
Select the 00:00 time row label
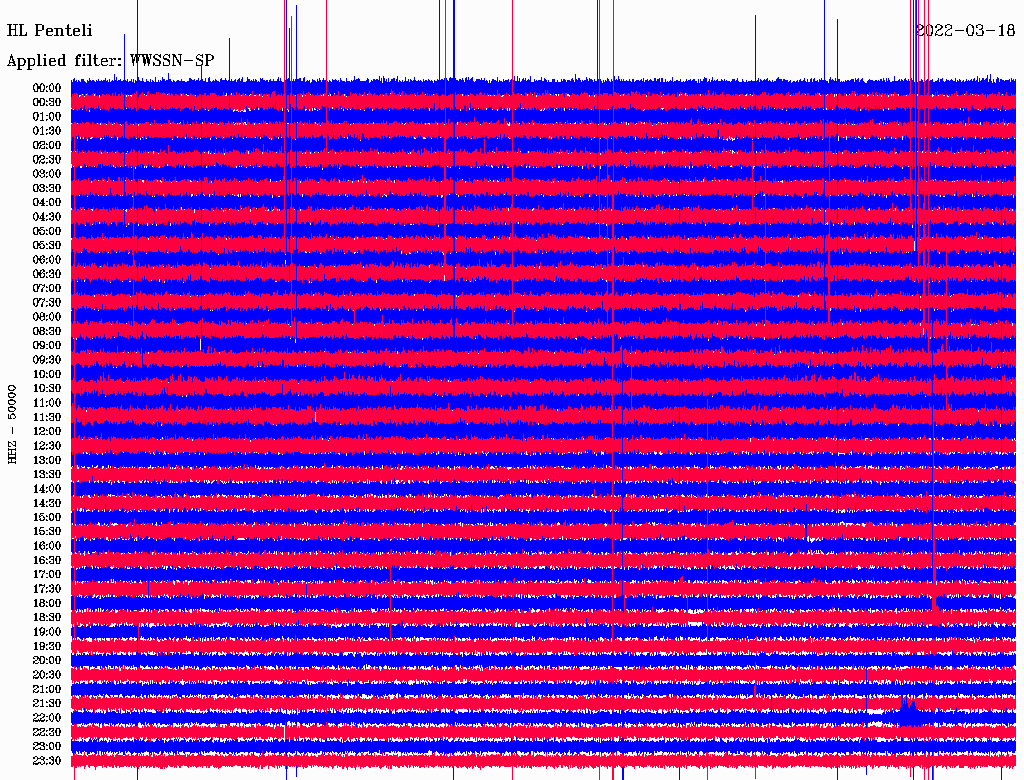coord(47,88)
